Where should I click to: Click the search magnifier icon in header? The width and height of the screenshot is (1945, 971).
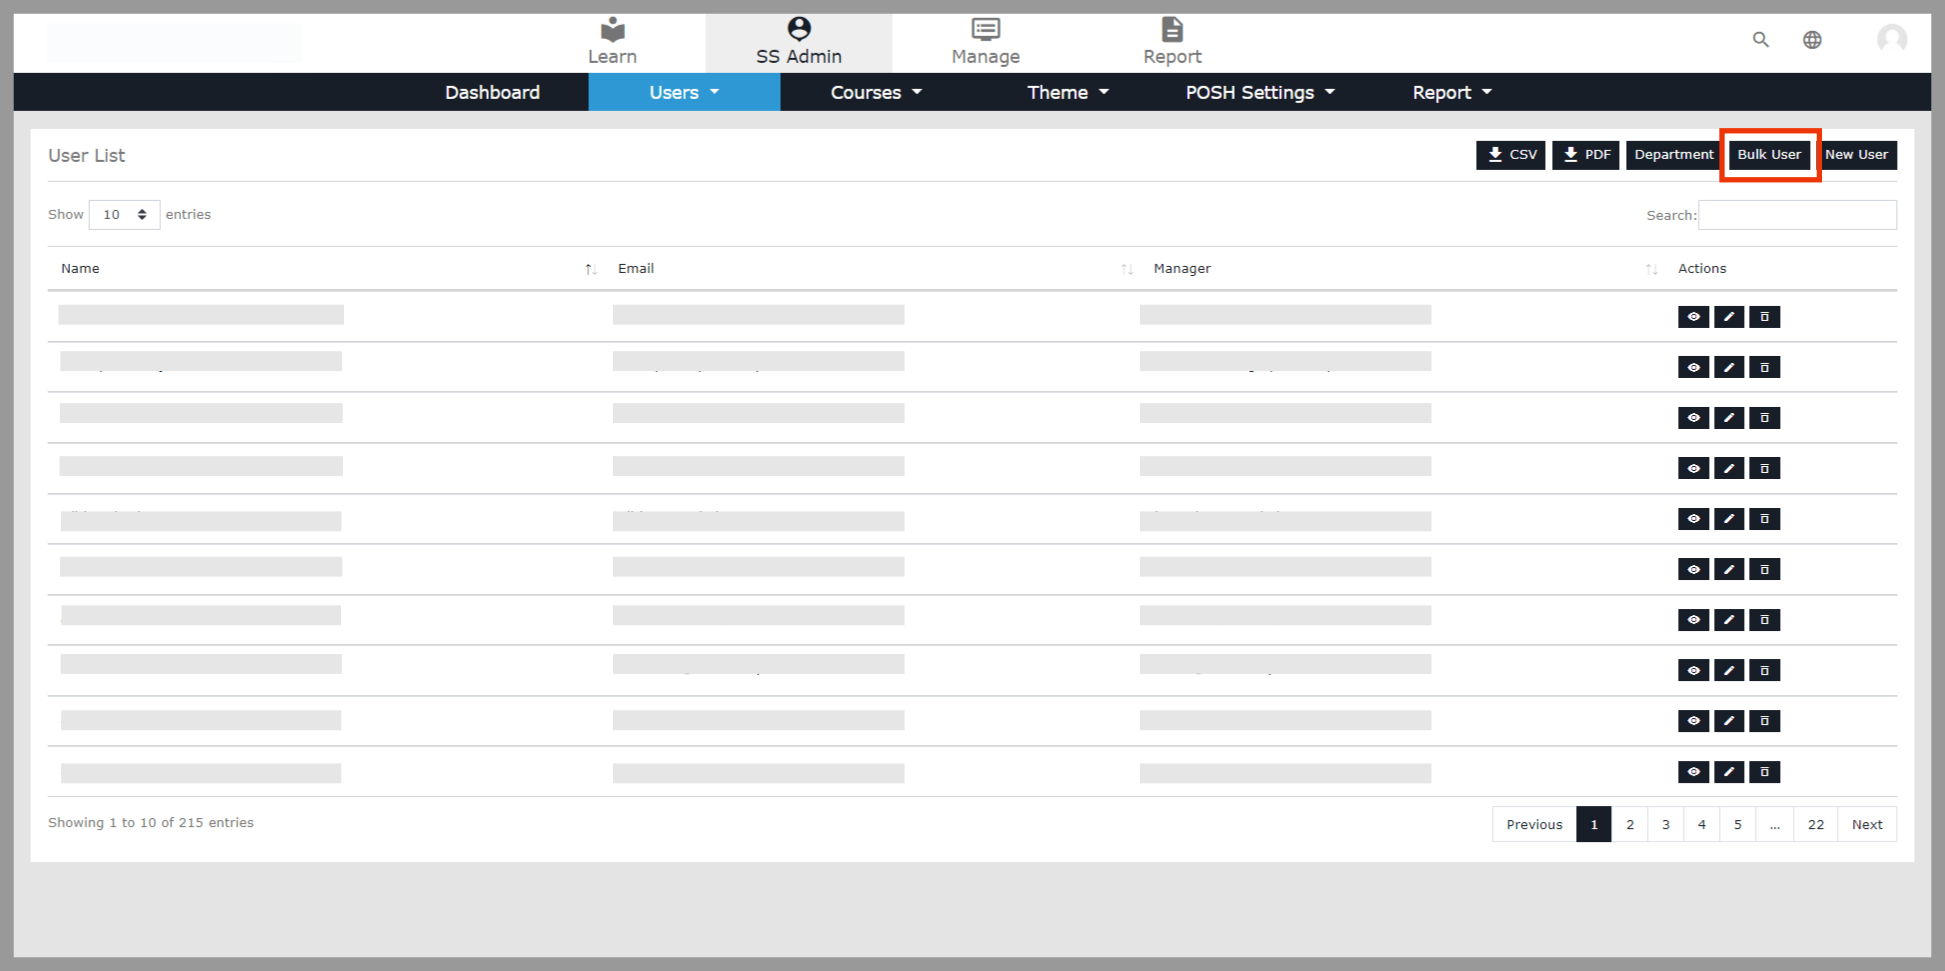click(1760, 40)
